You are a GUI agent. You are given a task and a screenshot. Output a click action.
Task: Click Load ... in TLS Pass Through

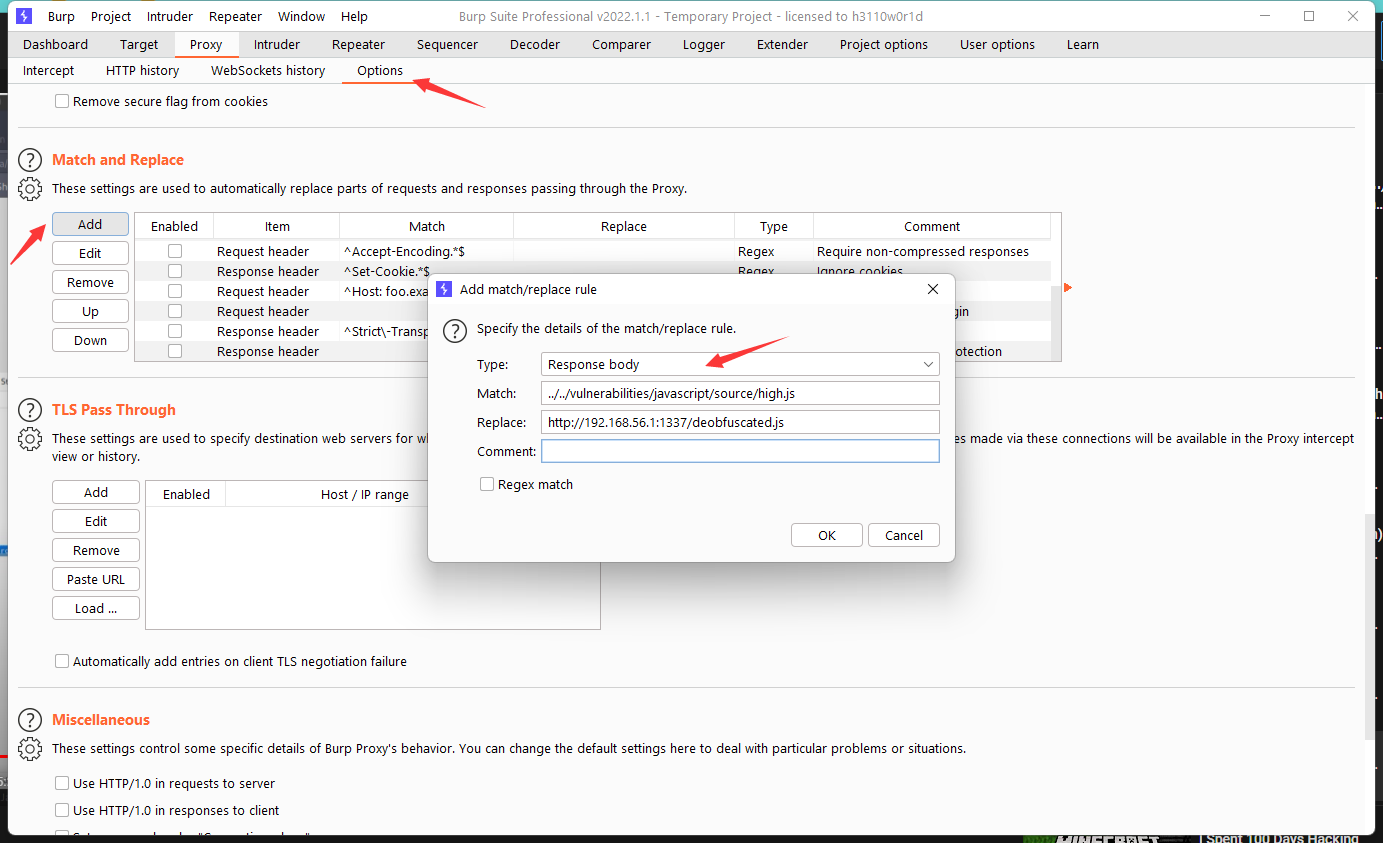pos(96,608)
